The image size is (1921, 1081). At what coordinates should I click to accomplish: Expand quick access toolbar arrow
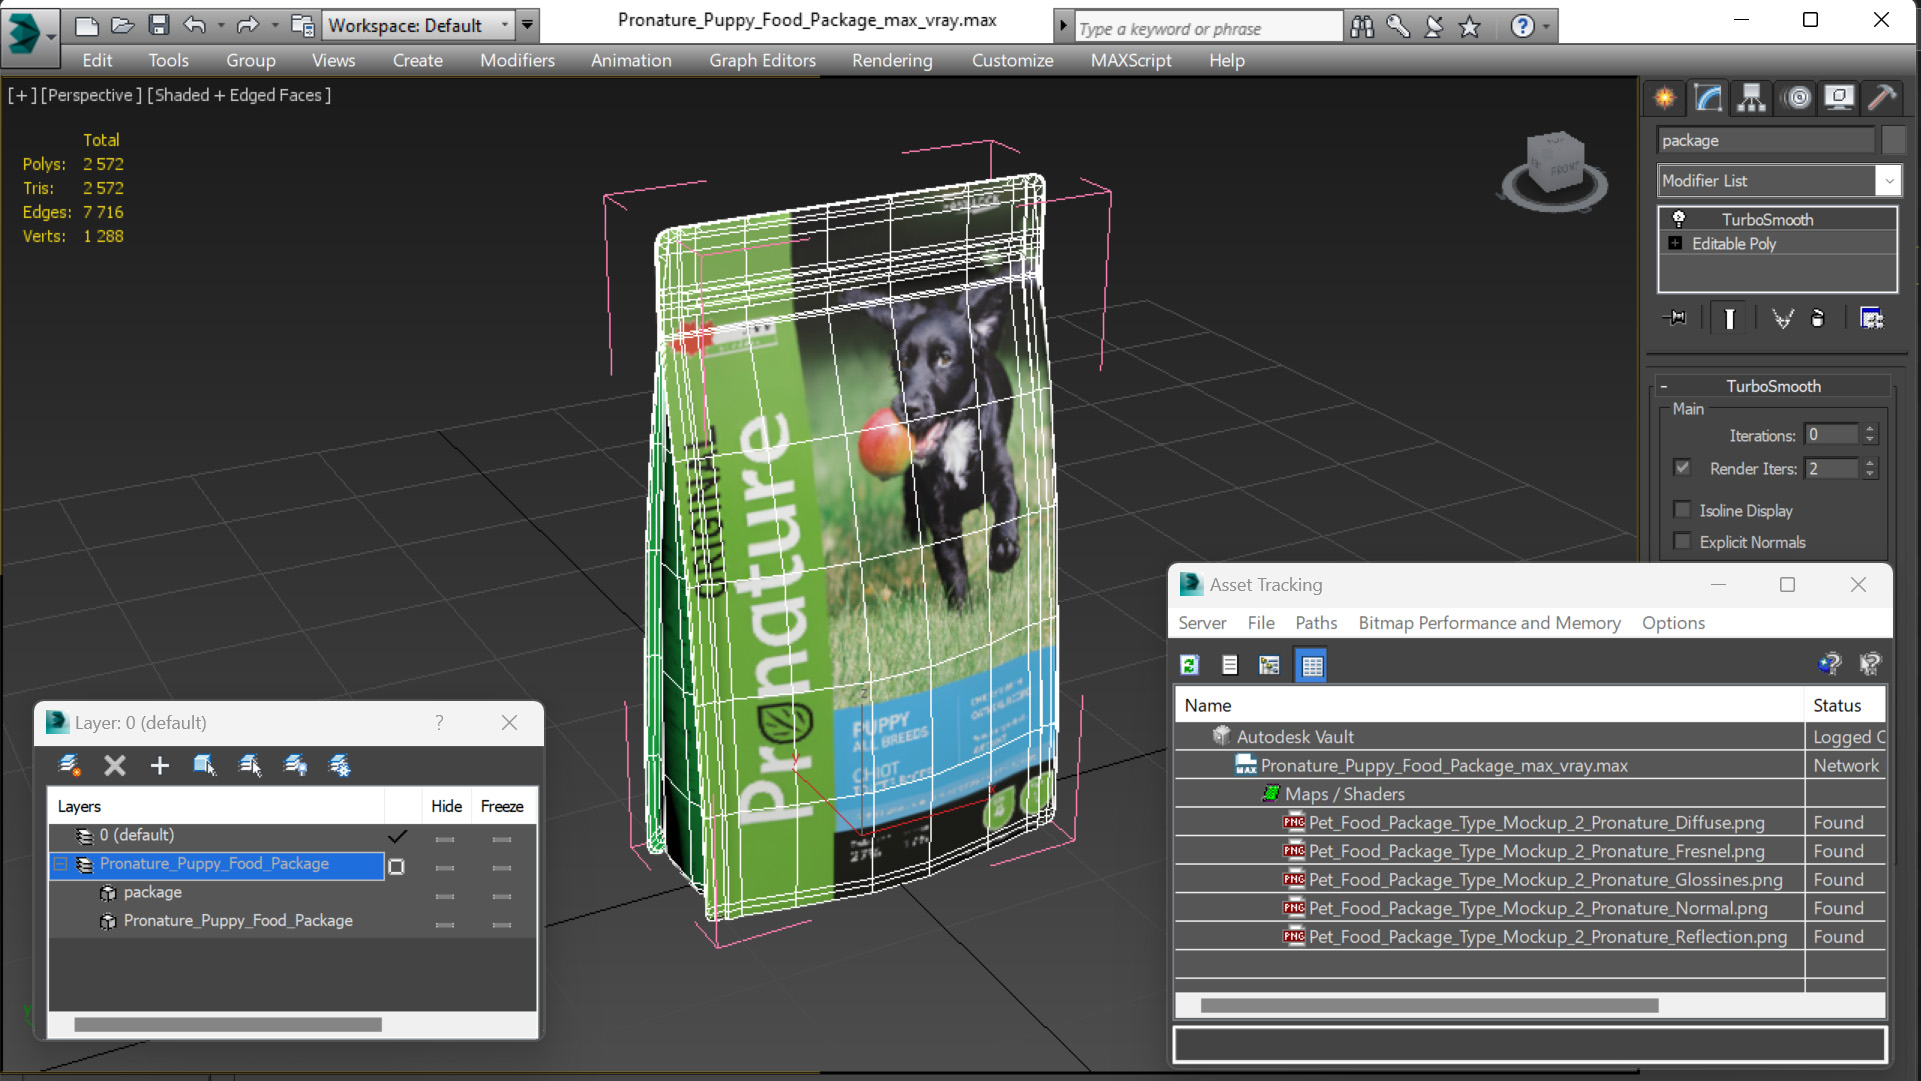coord(527,25)
